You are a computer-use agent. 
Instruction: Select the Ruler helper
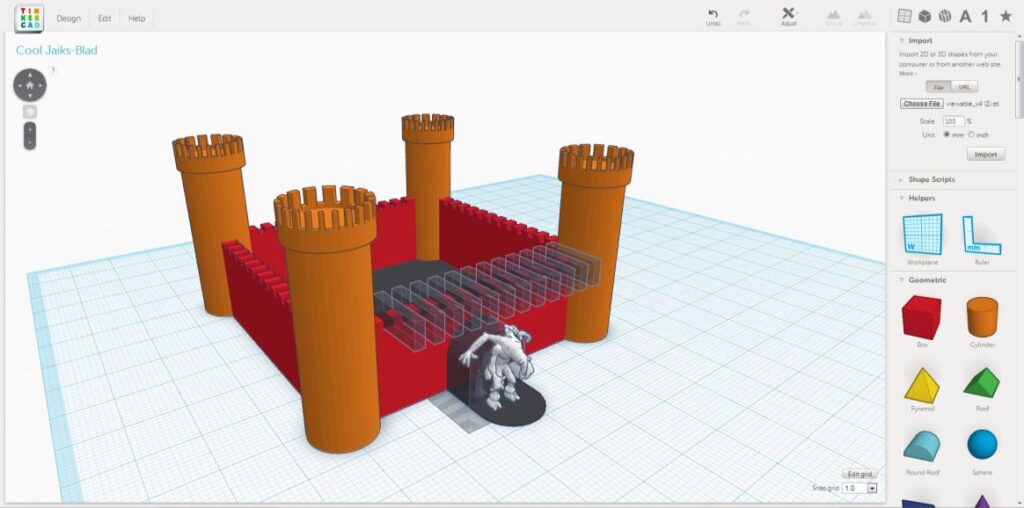981,236
